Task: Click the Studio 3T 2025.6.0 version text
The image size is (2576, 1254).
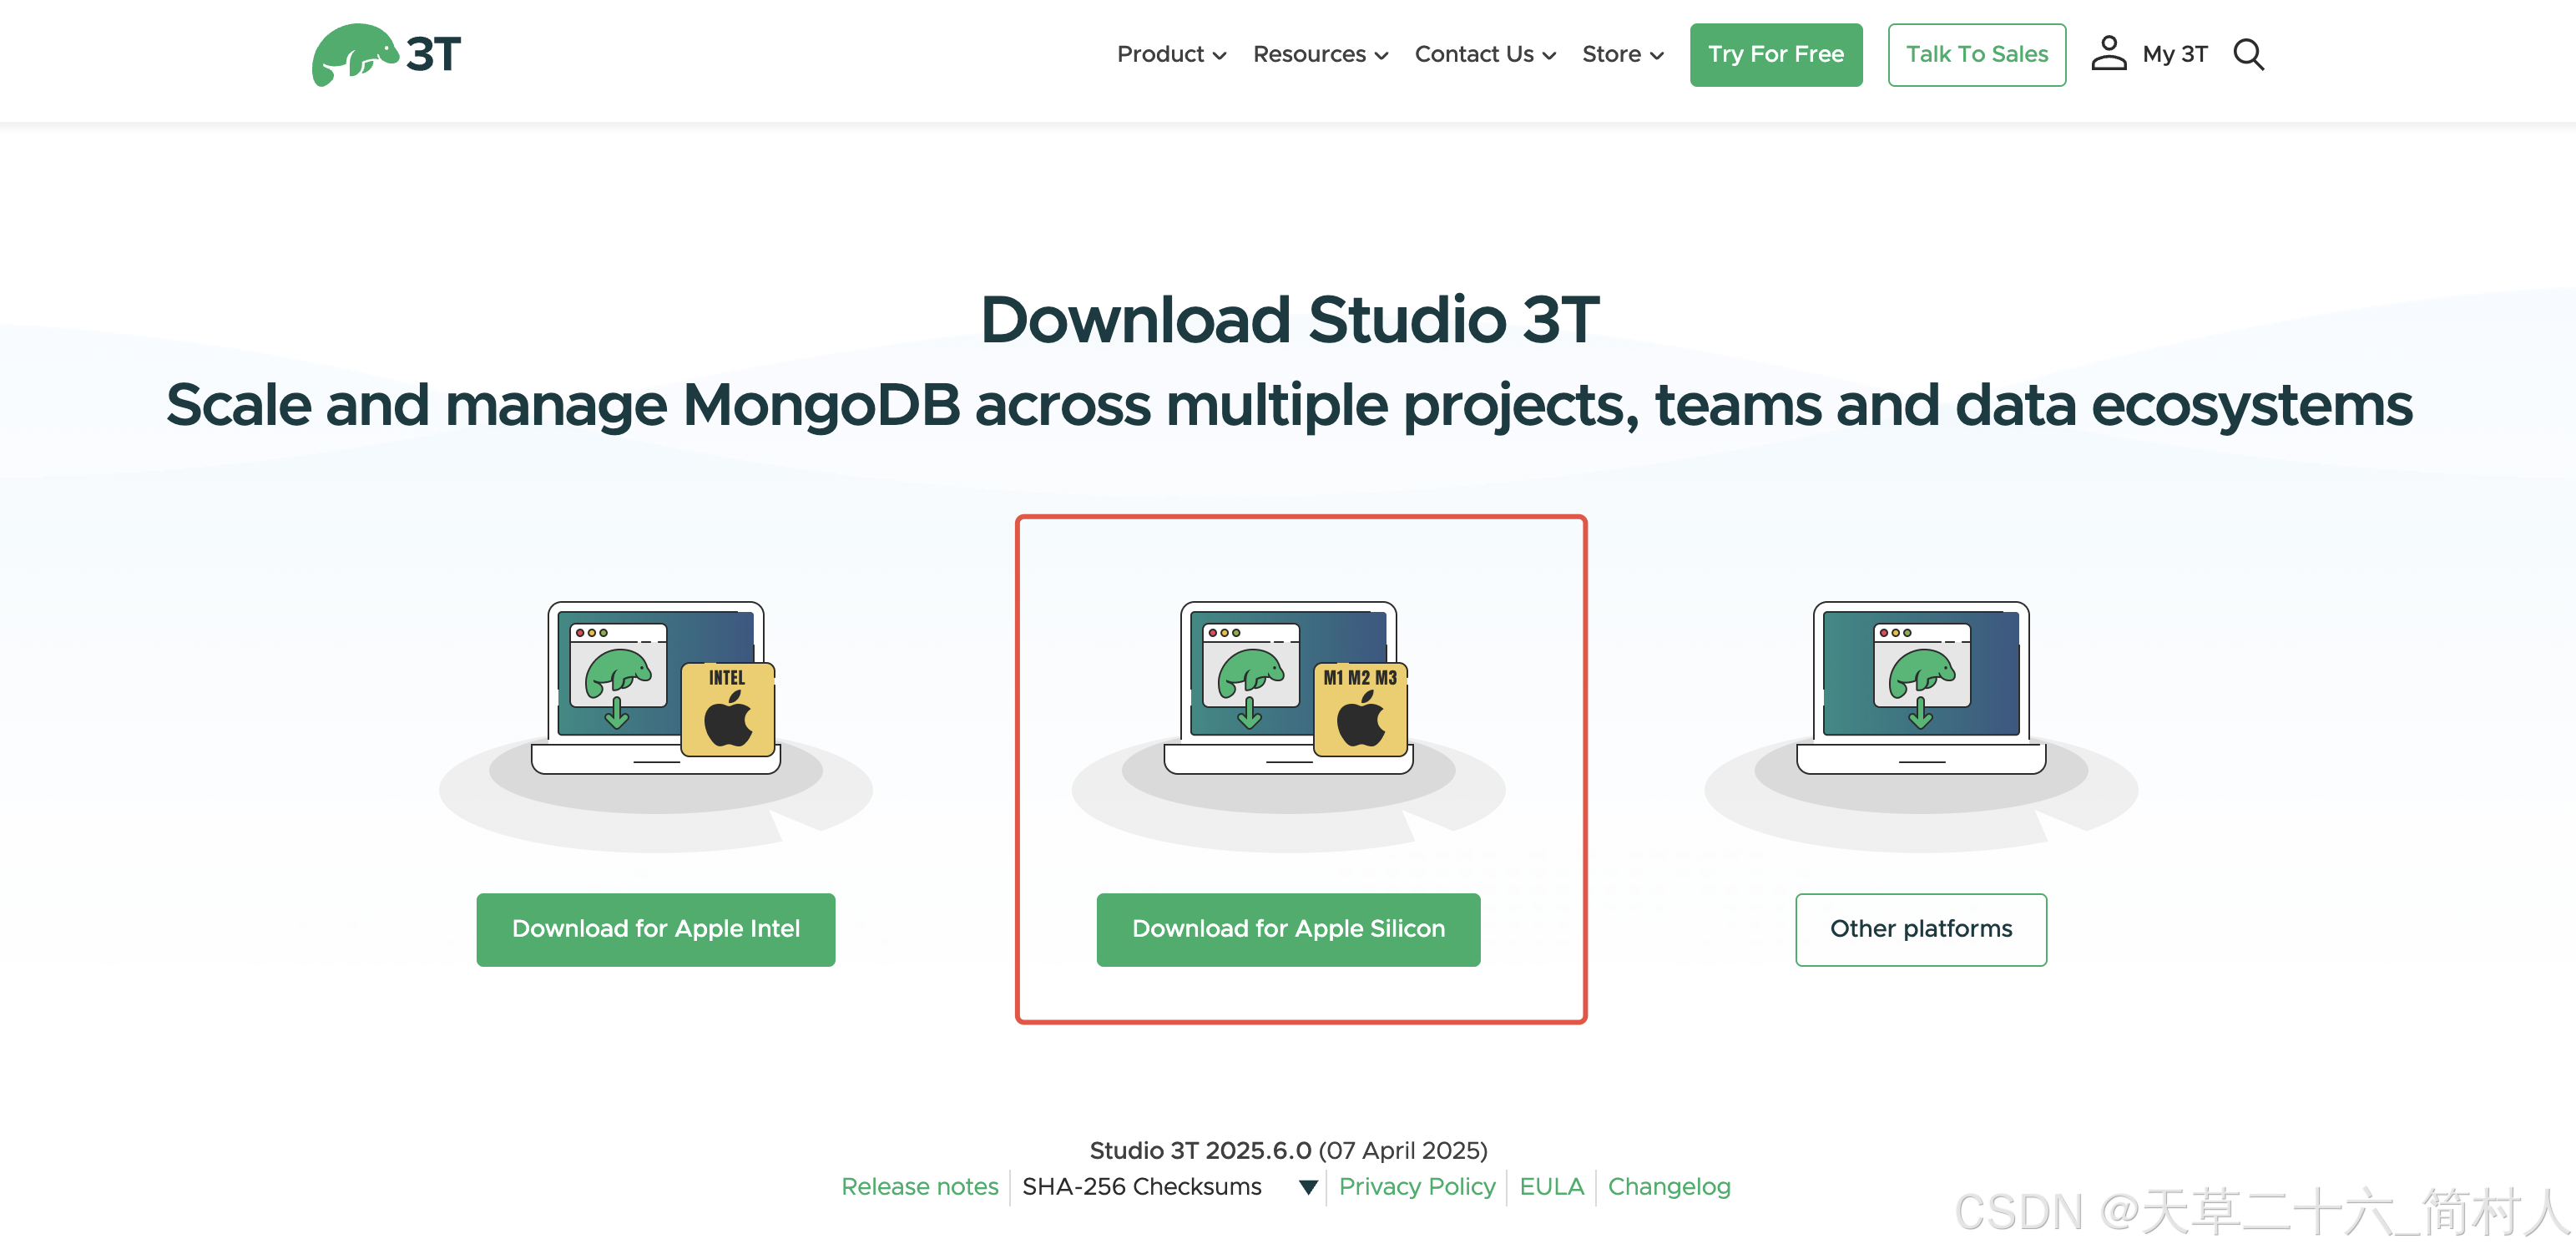Action: pos(1200,1150)
